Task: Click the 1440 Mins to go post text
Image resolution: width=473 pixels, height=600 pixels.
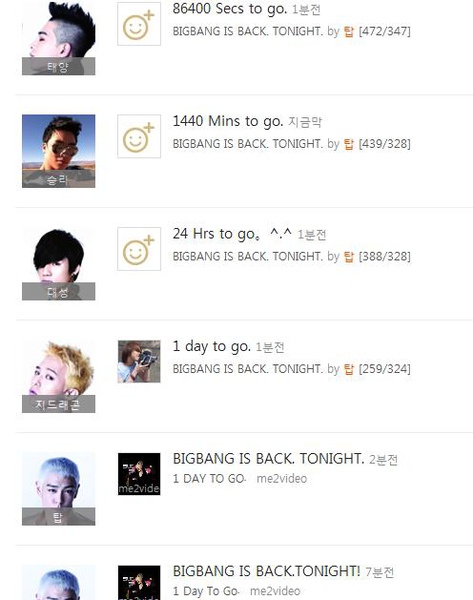Action: [228, 121]
